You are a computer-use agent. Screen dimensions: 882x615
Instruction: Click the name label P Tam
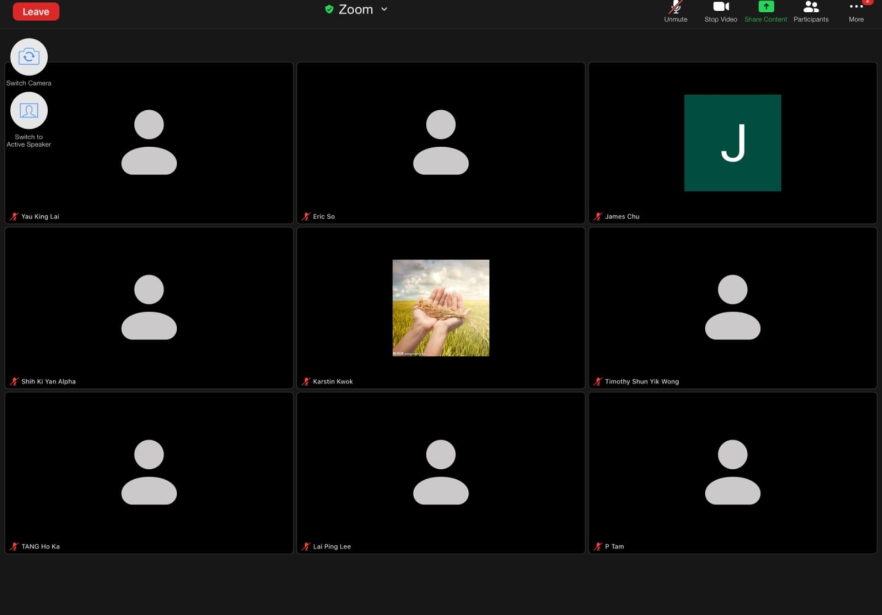tap(614, 546)
